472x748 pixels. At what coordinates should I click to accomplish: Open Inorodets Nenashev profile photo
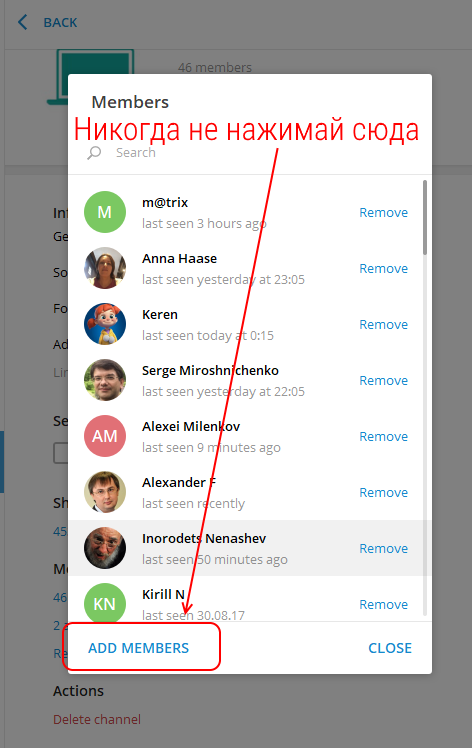(105, 548)
